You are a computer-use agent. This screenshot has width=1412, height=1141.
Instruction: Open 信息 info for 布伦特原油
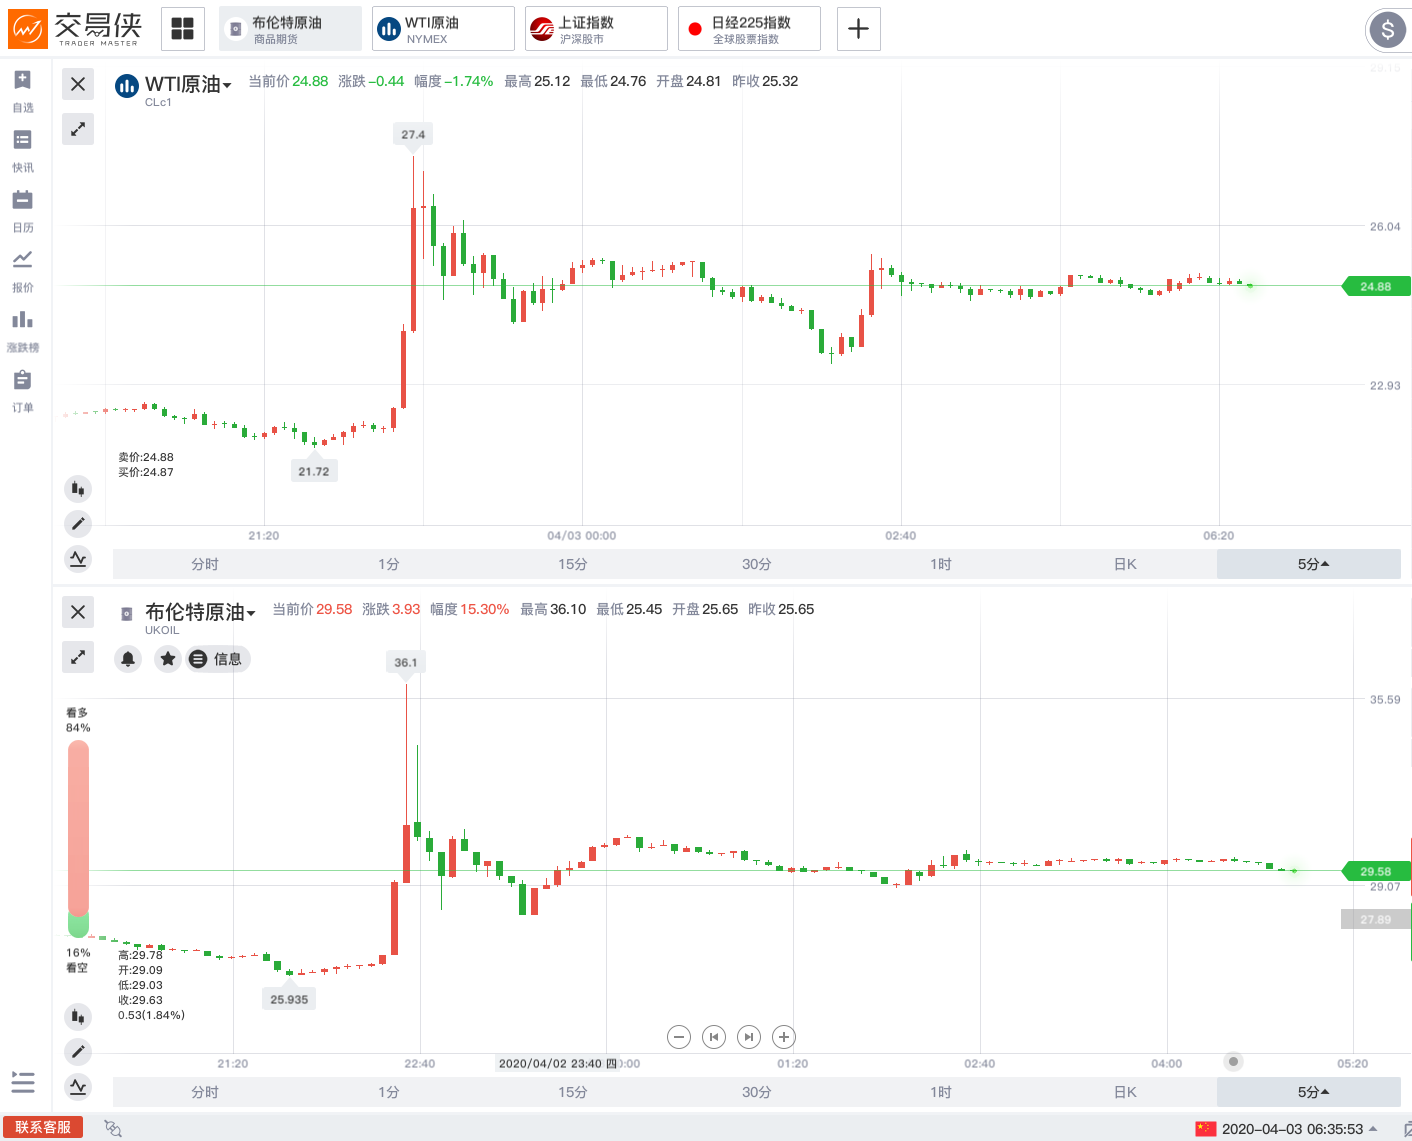[218, 659]
